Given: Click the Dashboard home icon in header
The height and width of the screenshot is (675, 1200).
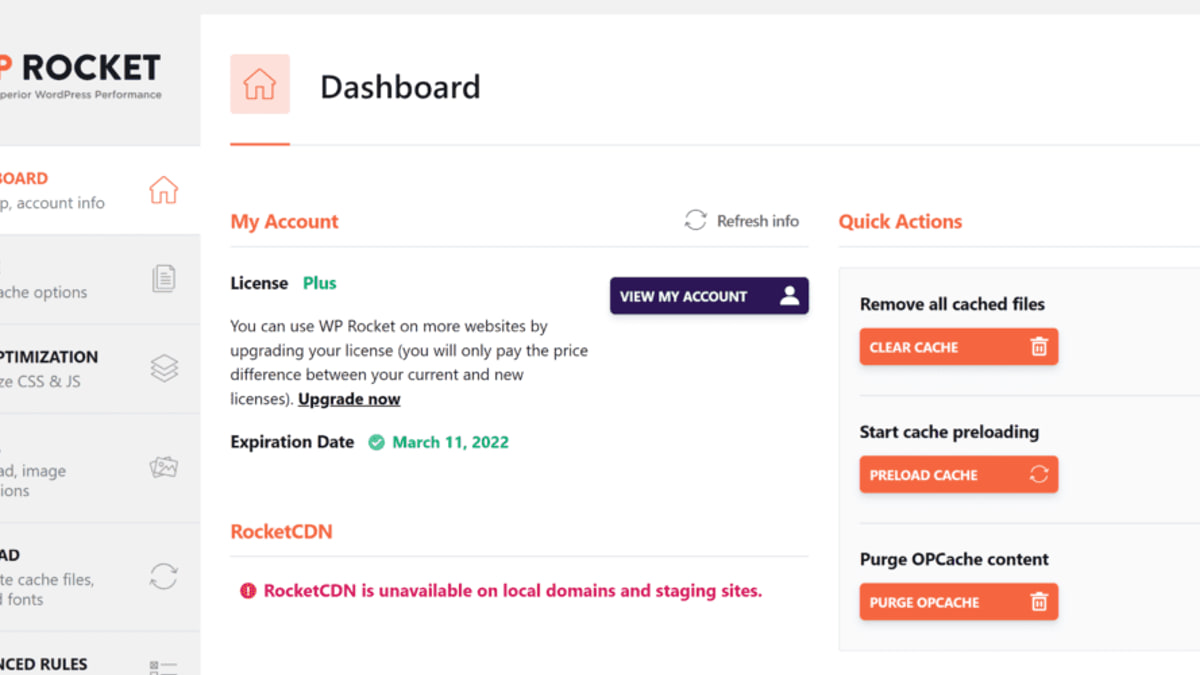Looking at the screenshot, I should pyautogui.click(x=260, y=85).
